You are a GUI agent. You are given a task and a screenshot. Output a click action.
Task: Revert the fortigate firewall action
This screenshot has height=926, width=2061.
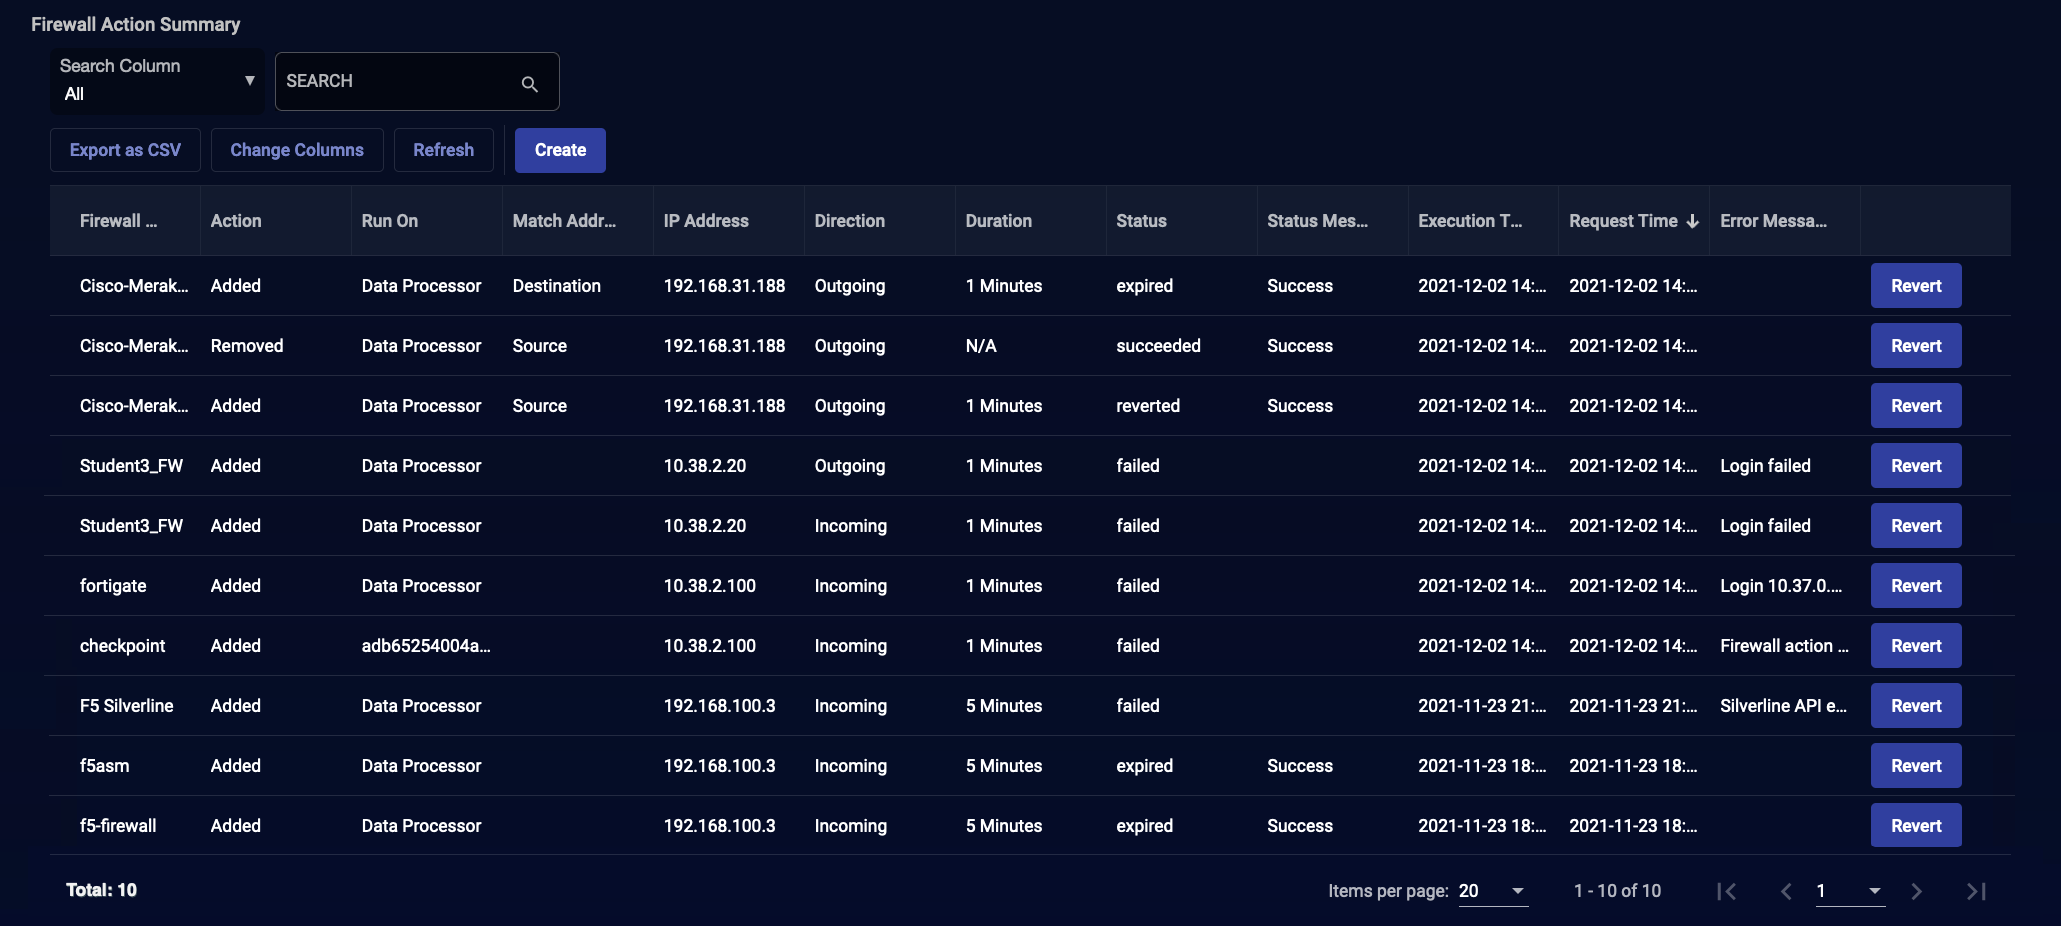click(x=1915, y=586)
